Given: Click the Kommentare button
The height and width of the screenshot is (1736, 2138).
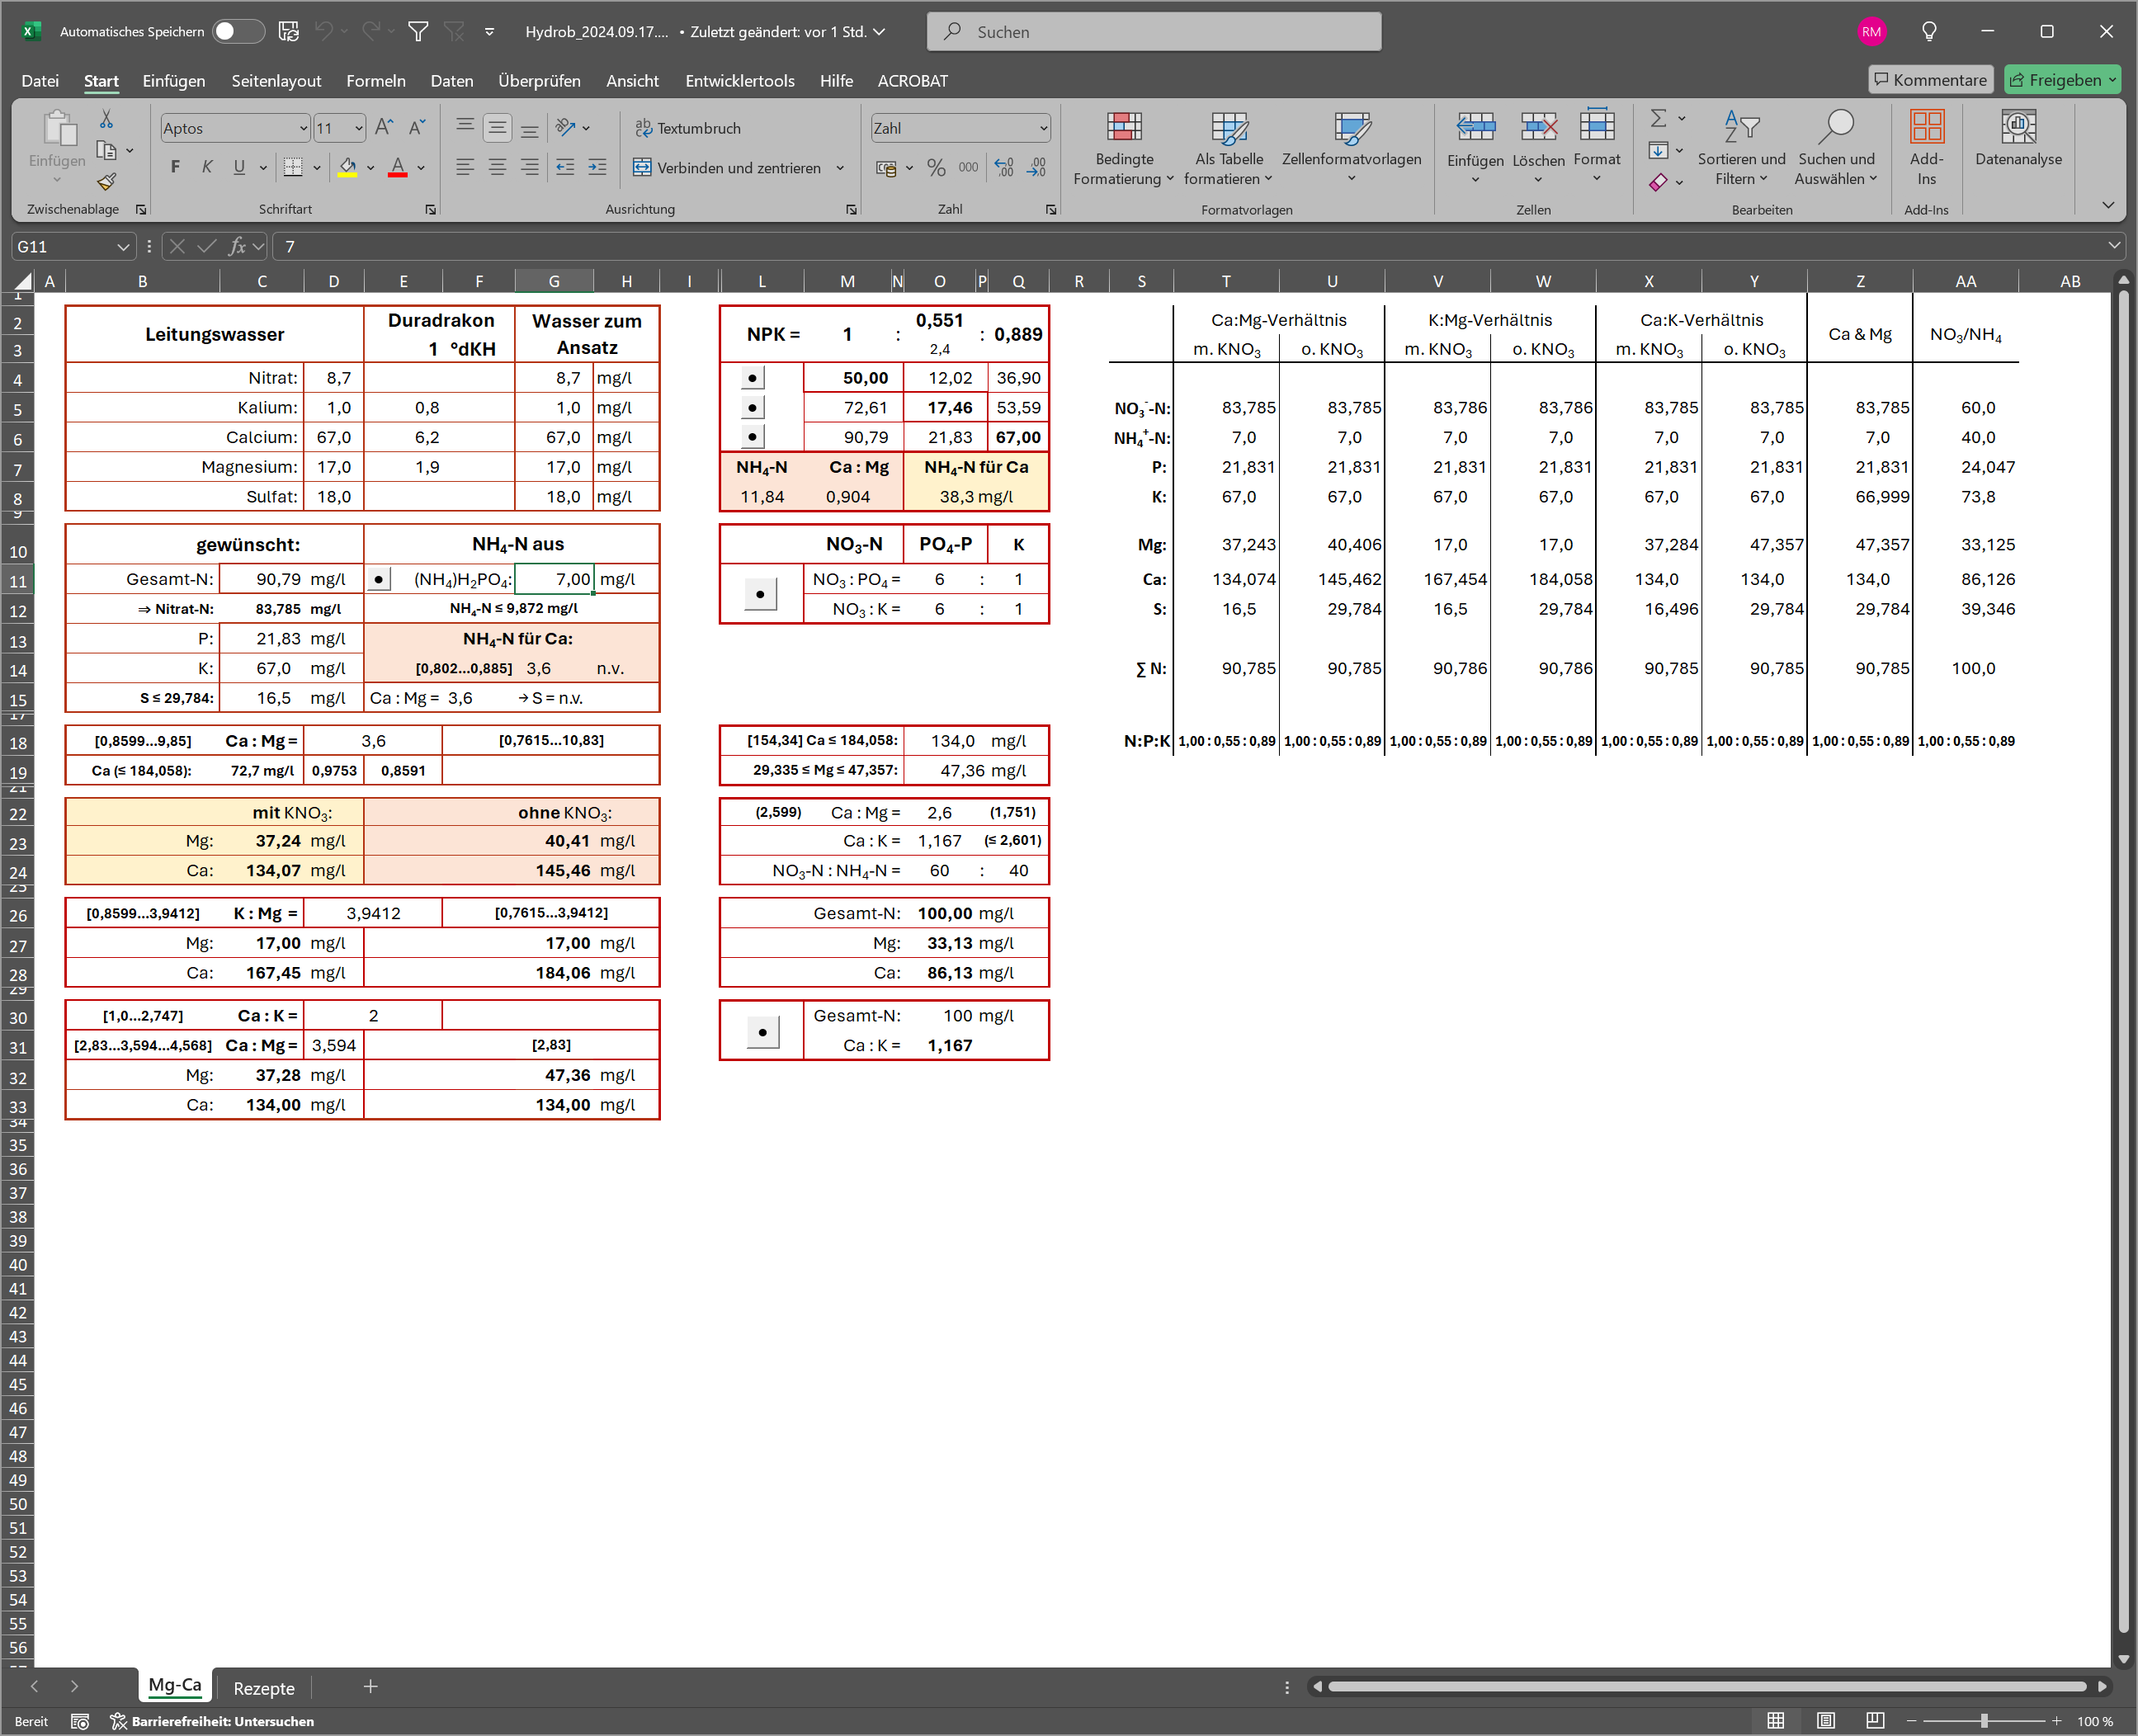Looking at the screenshot, I should [1929, 80].
